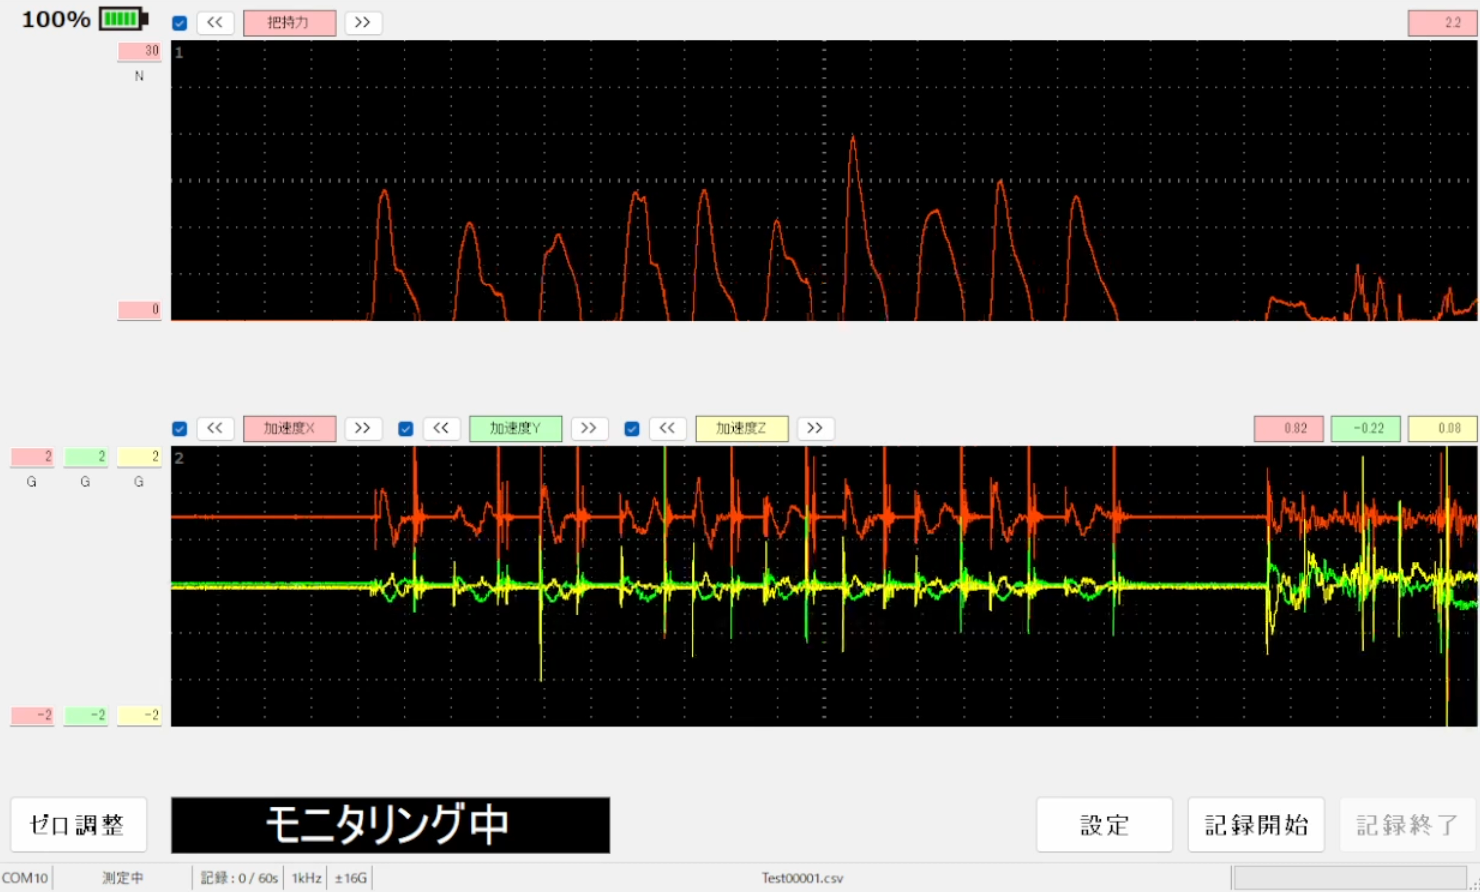This screenshot has width=1480, height=892.
Task: Click next arrow right of 加速度Y
Action: click(589, 428)
